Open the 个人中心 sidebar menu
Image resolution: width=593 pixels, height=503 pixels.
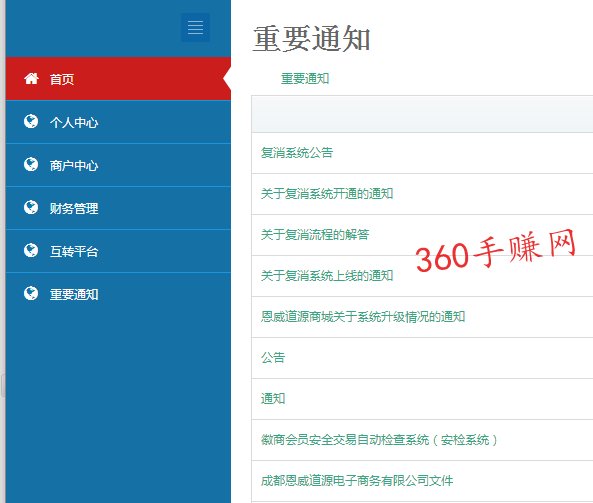pos(118,122)
